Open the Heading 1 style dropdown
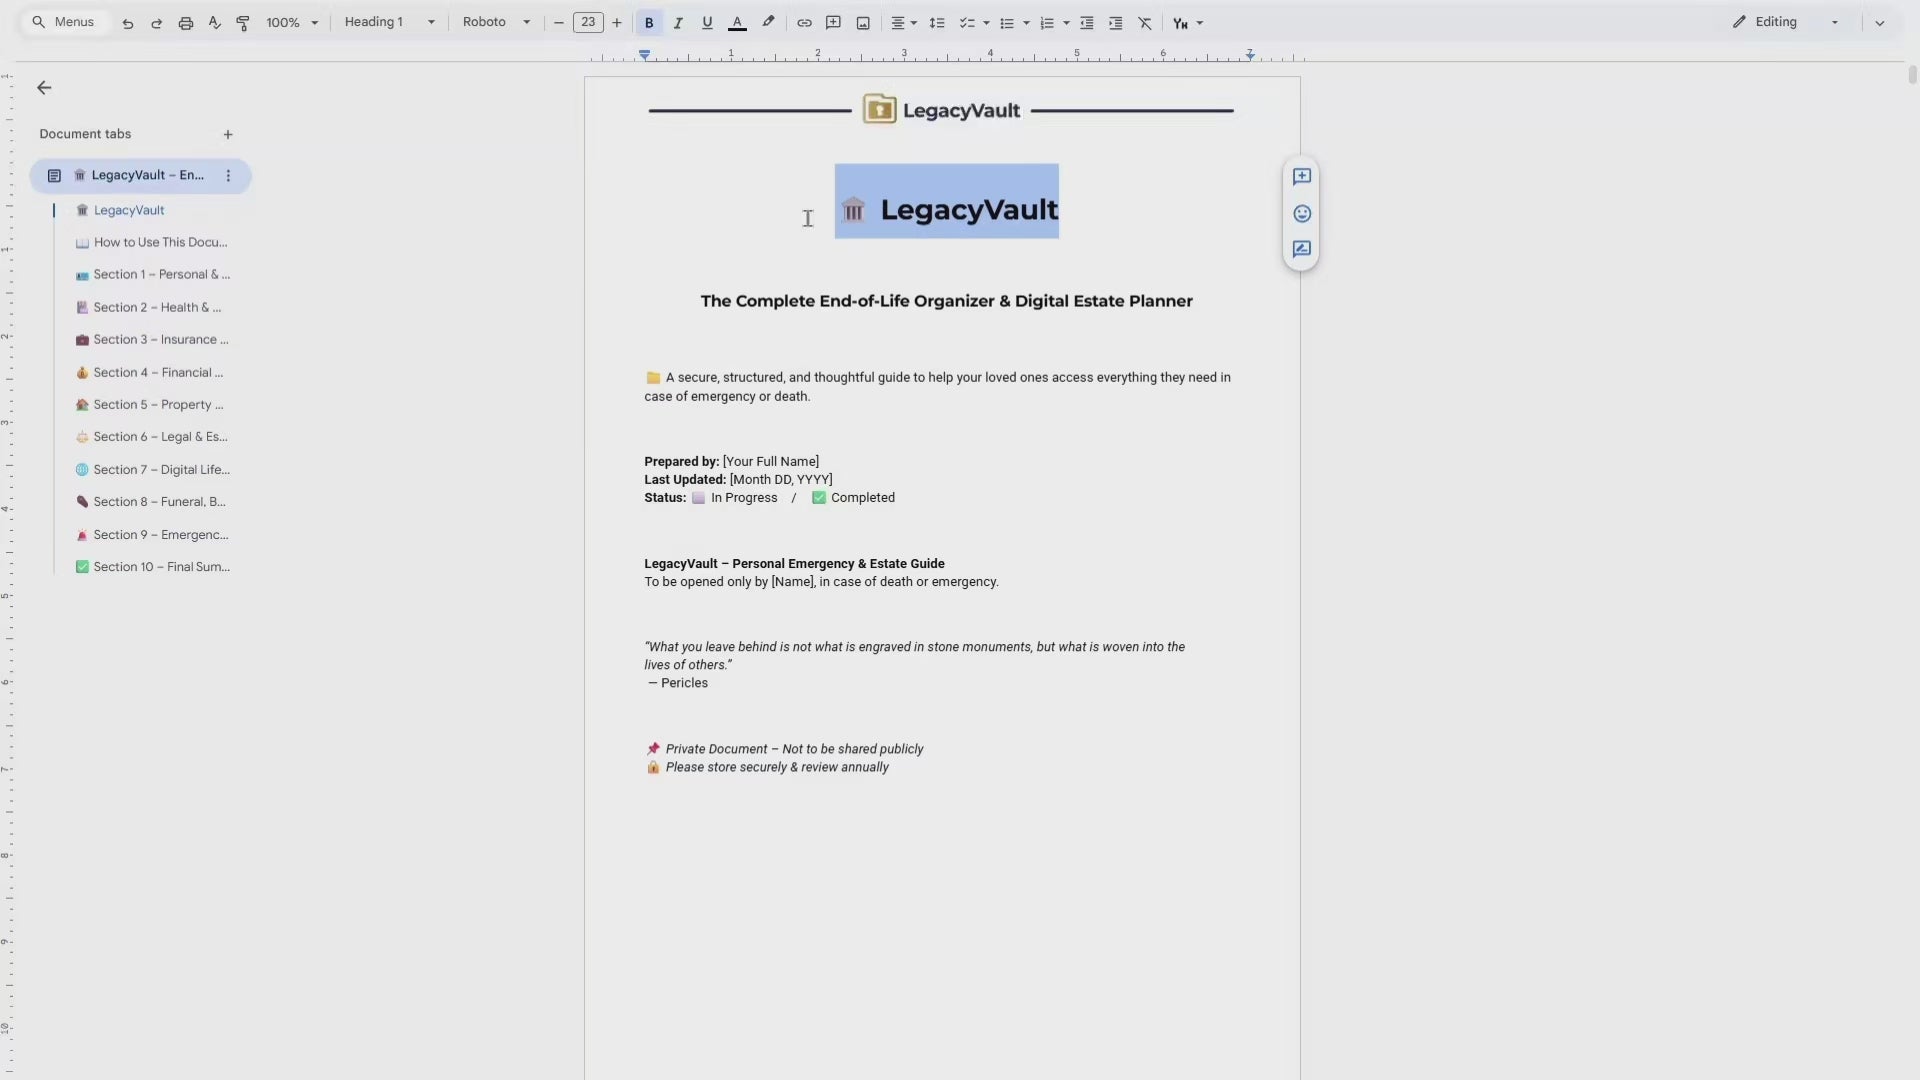The height and width of the screenshot is (1080, 1920). (x=389, y=22)
